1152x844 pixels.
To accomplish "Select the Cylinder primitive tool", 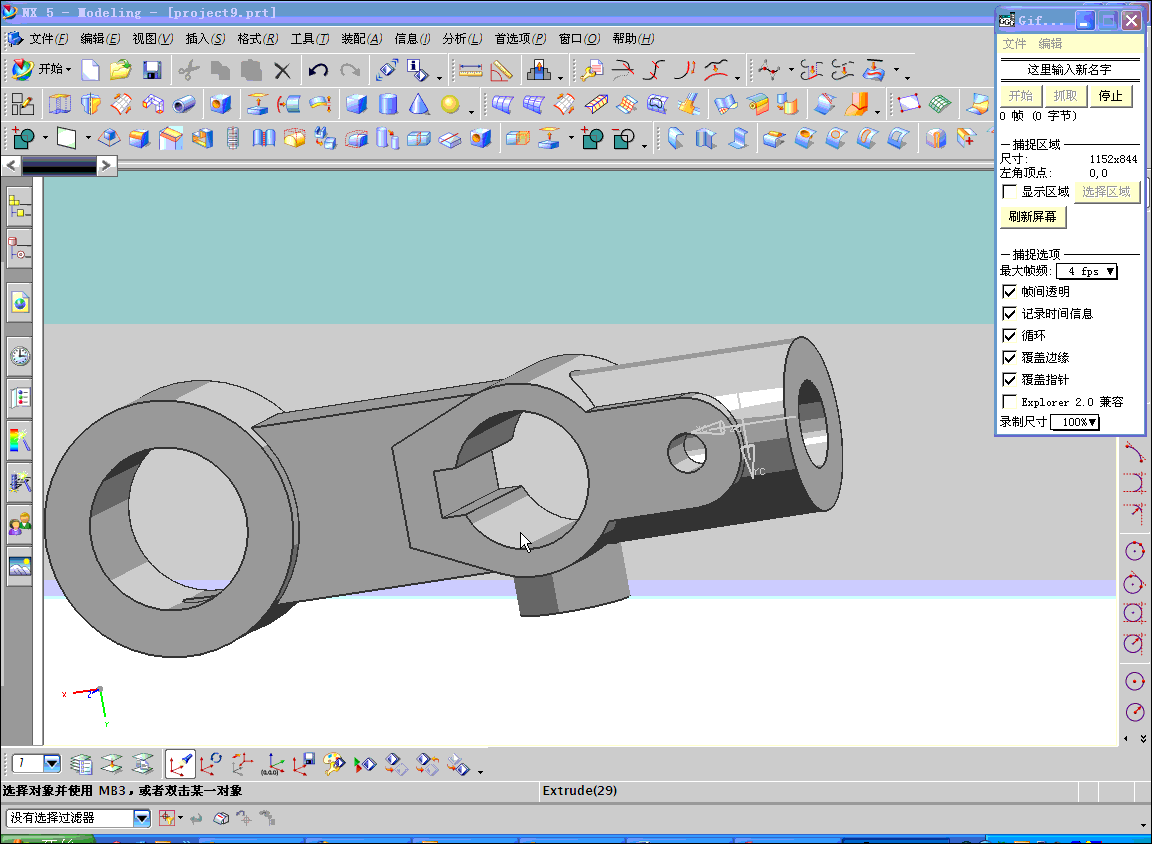I will click(x=387, y=103).
